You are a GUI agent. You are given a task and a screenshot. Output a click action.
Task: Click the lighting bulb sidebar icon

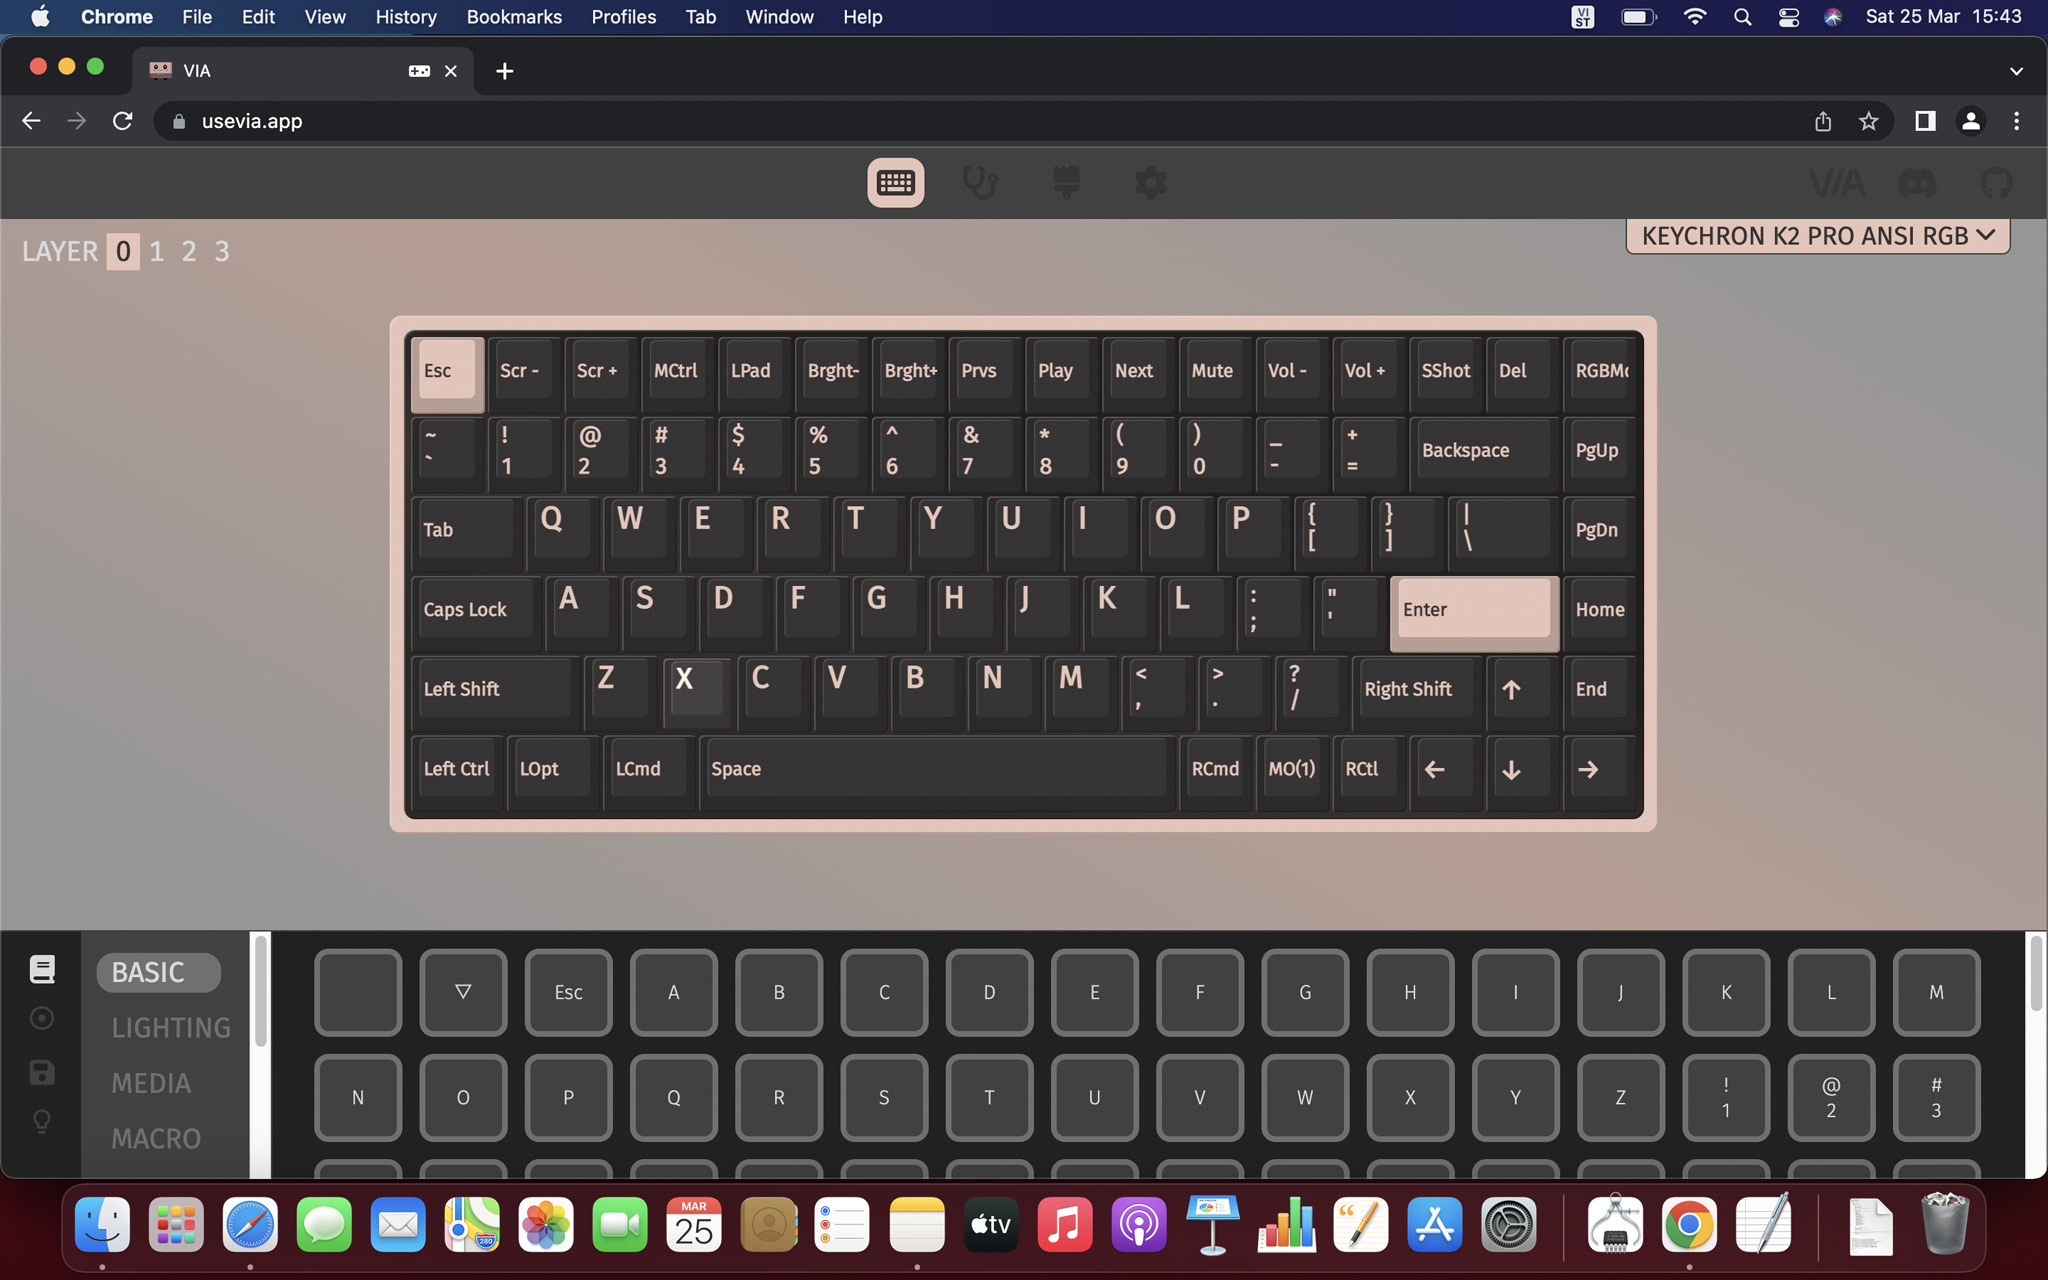click(42, 1122)
